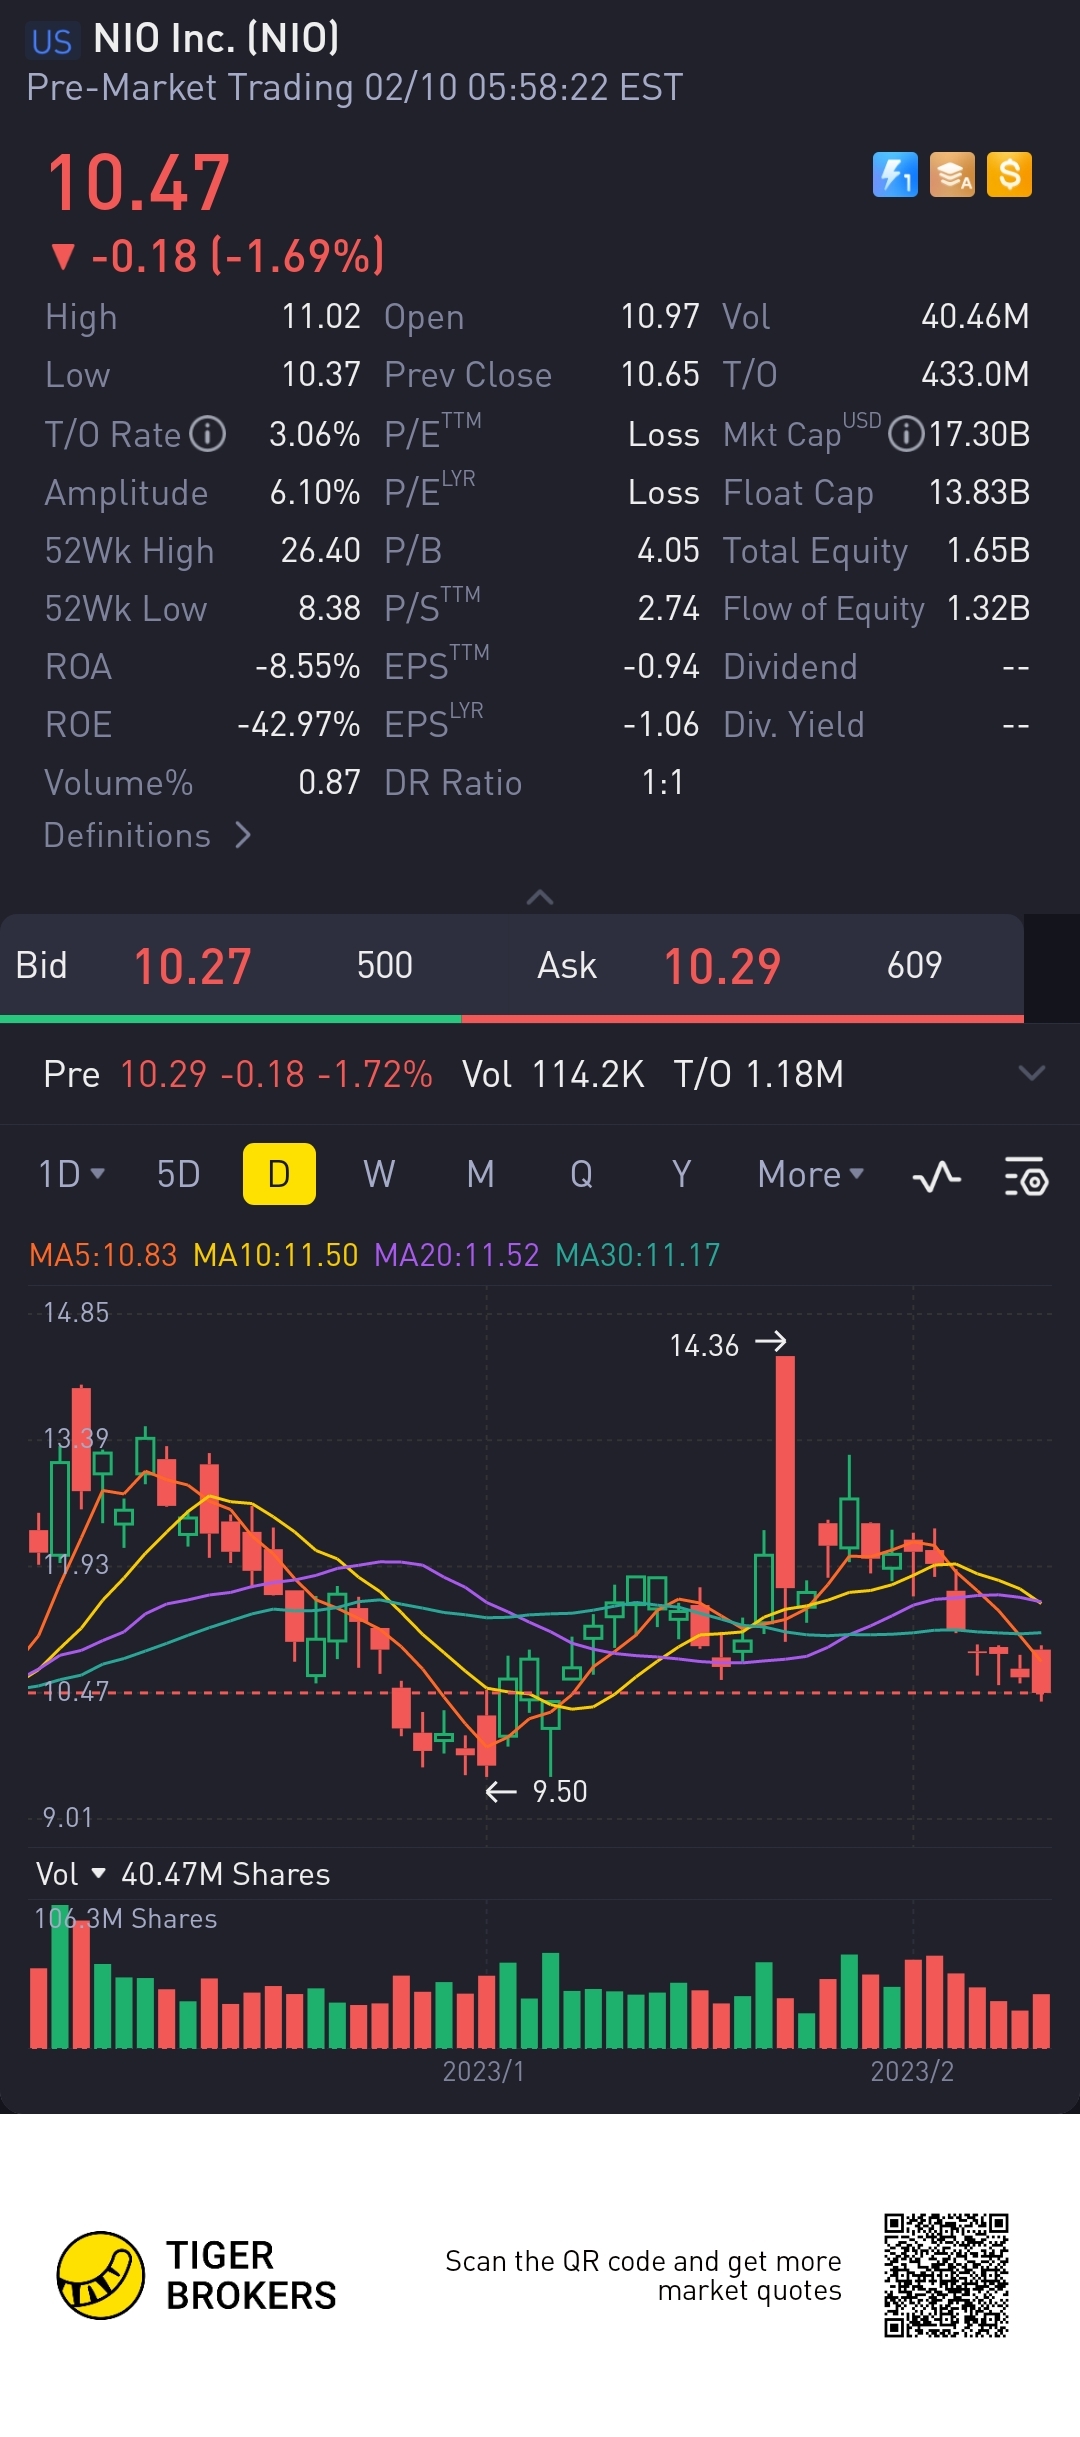The width and height of the screenshot is (1080, 2437).
Task: Tap the blue lightning bolt icon
Action: click(895, 175)
